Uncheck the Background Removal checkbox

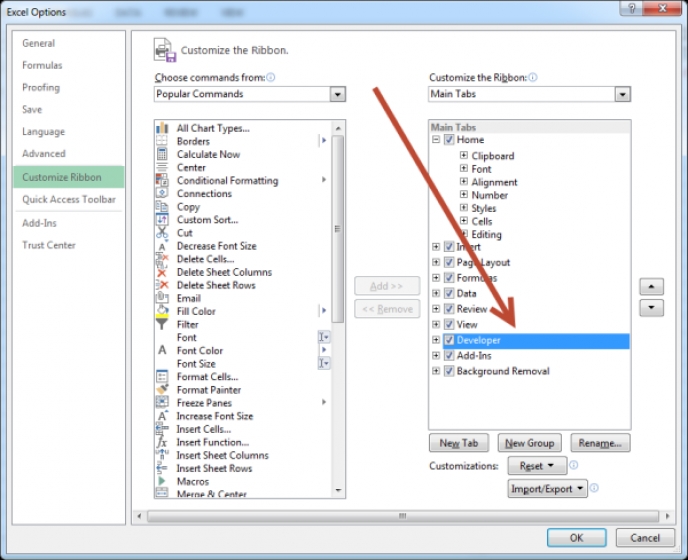point(449,371)
